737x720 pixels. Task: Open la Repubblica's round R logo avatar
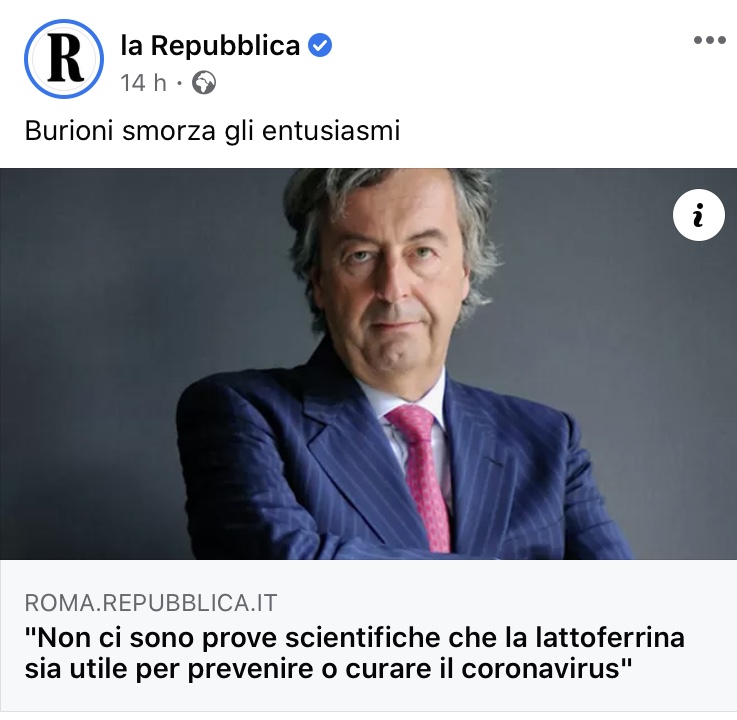tap(64, 59)
